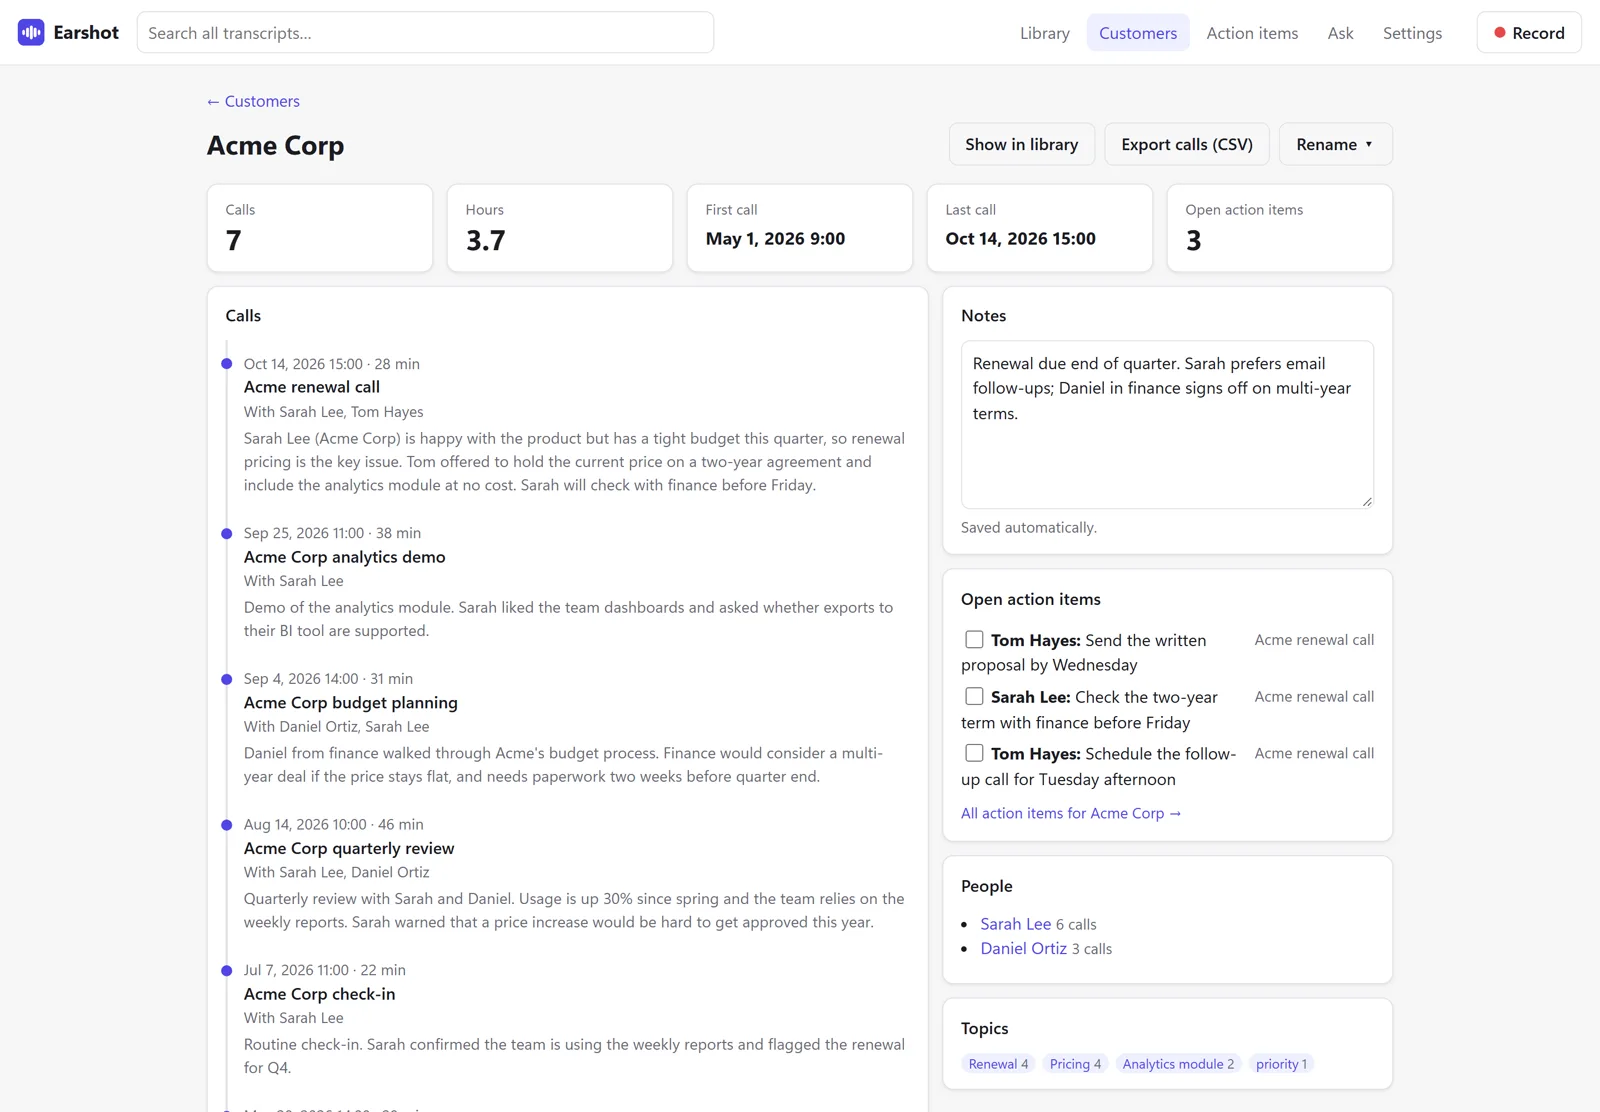Open the Library tab
Screen dimensions: 1600x1112
tap(1044, 33)
